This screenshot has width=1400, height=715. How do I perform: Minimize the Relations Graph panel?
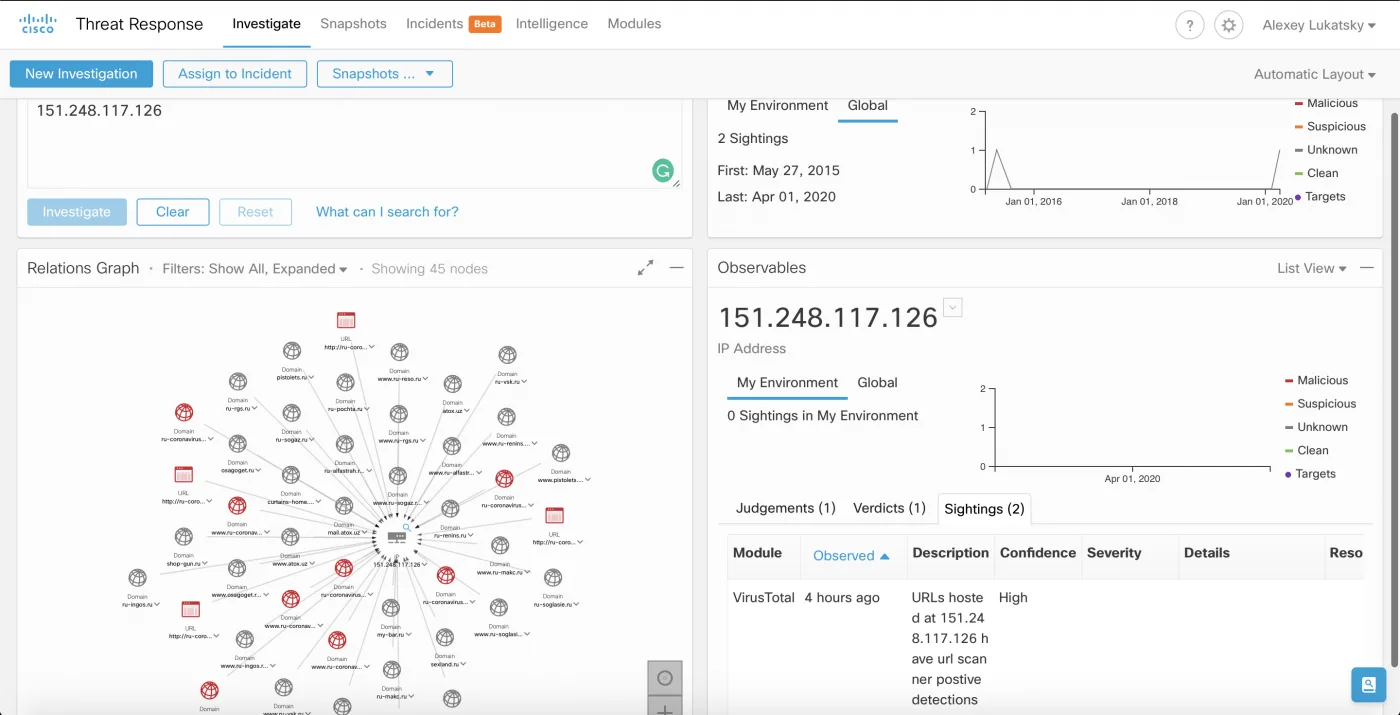(x=676, y=267)
